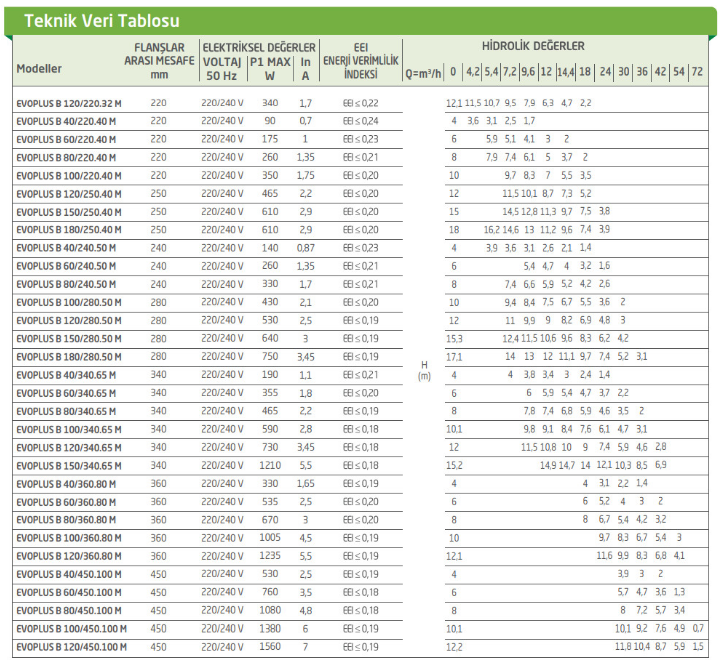
Task: Click flow rate header 72
Action: 697,71
